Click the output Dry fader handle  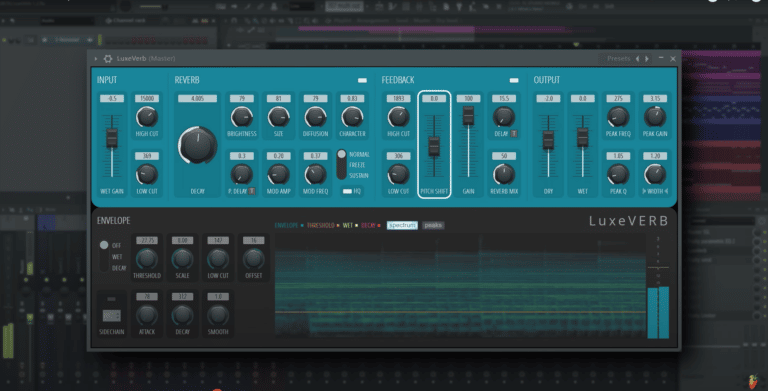[x=548, y=140]
